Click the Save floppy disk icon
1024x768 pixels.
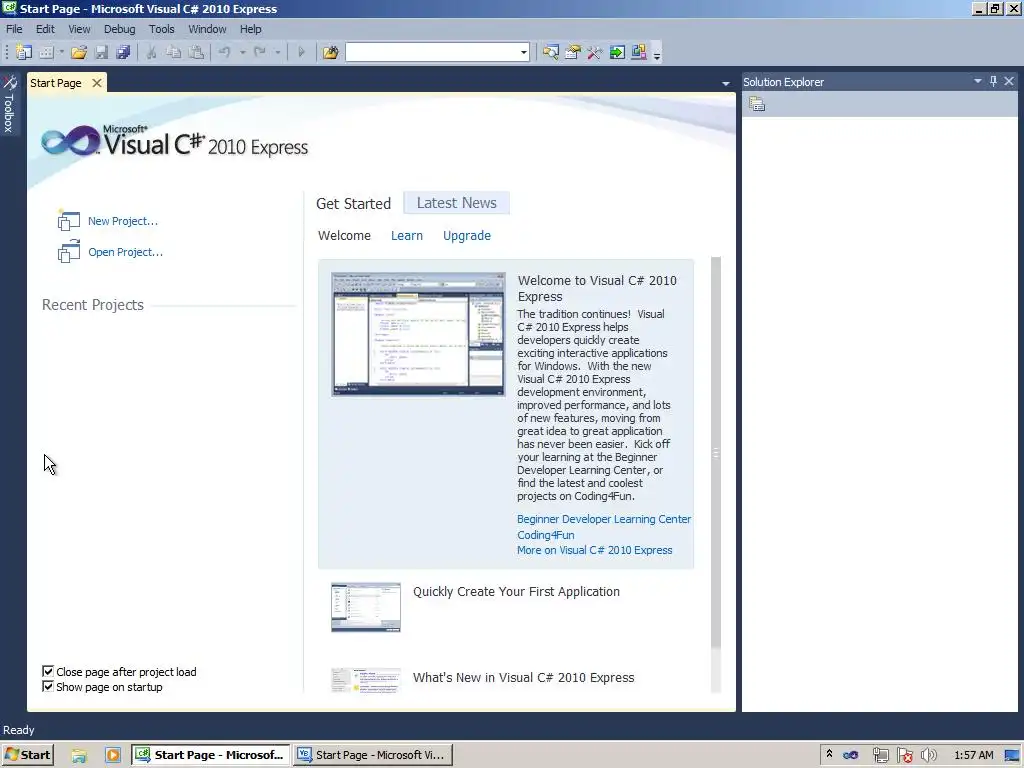(101, 52)
